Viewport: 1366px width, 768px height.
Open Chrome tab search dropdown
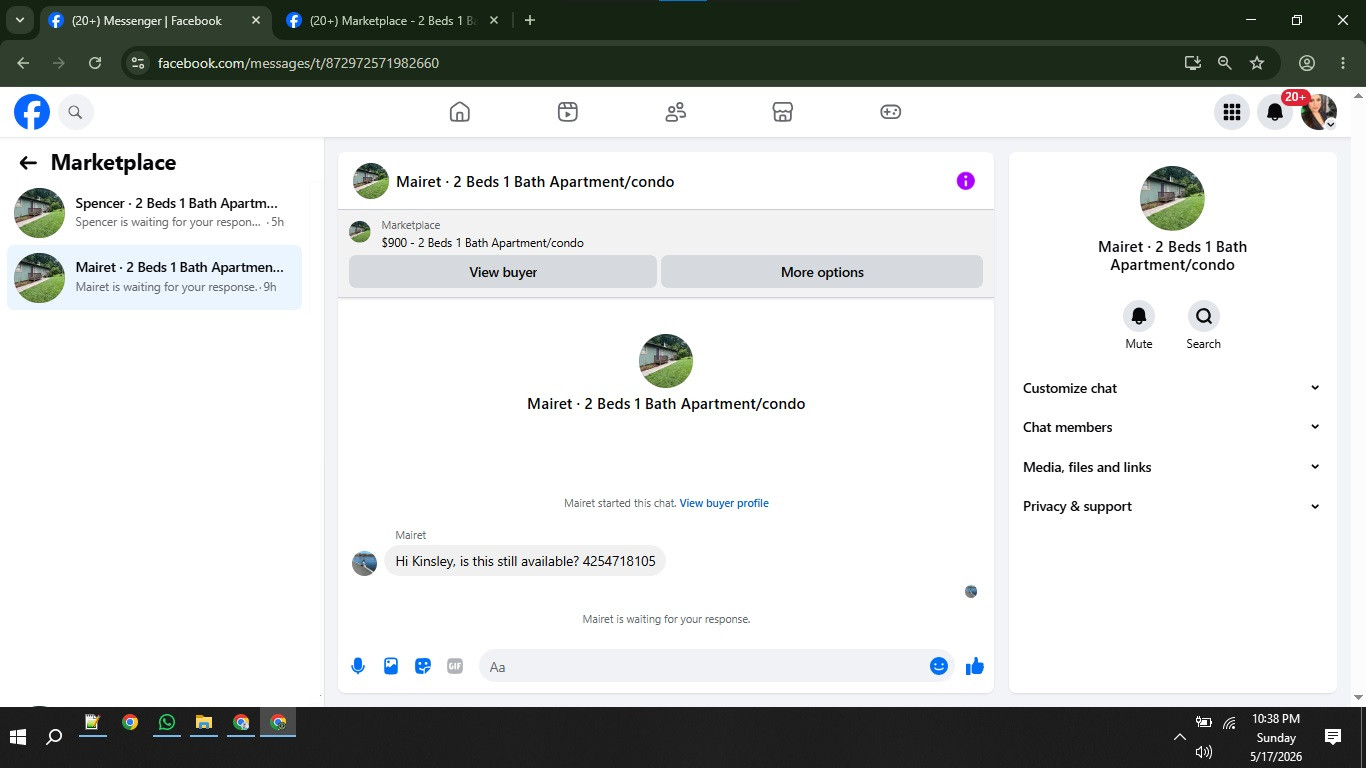tap(19, 20)
